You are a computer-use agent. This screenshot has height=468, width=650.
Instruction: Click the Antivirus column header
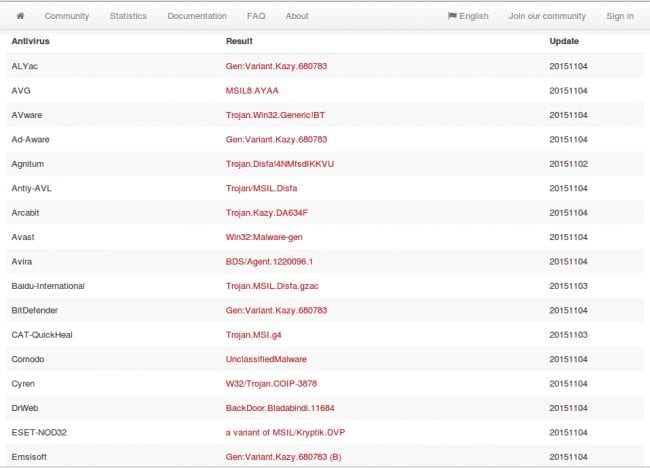tap(31, 41)
